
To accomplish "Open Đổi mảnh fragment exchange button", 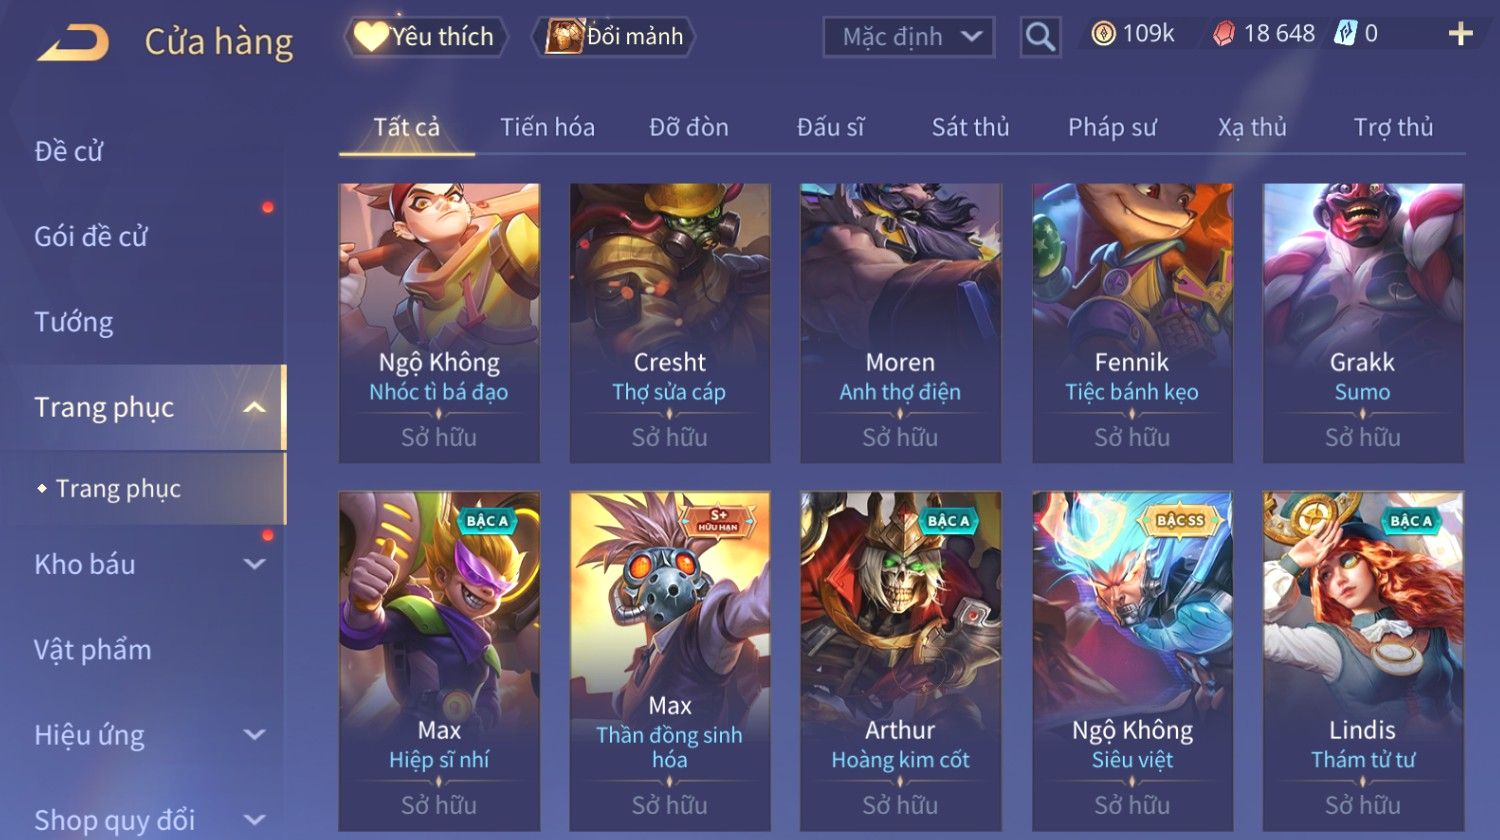I will point(618,37).
